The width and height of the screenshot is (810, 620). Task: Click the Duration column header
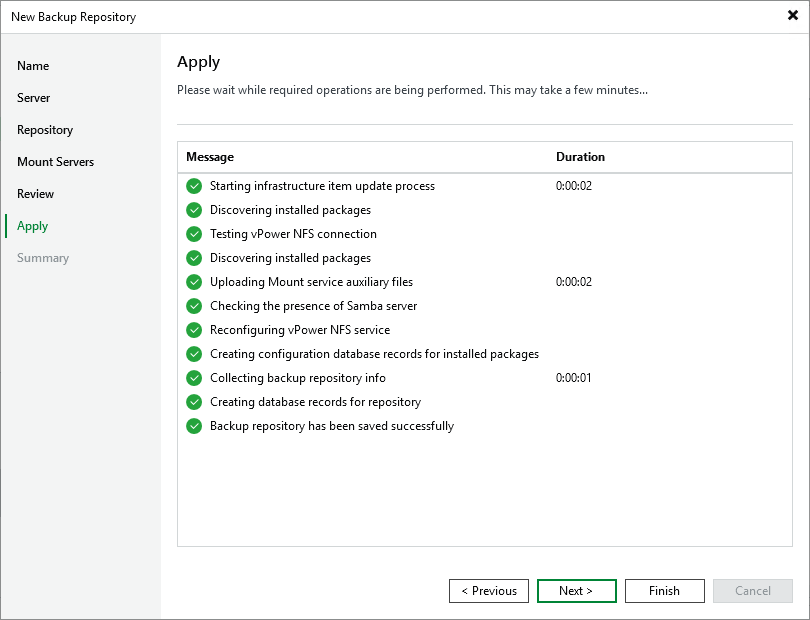tap(580, 157)
